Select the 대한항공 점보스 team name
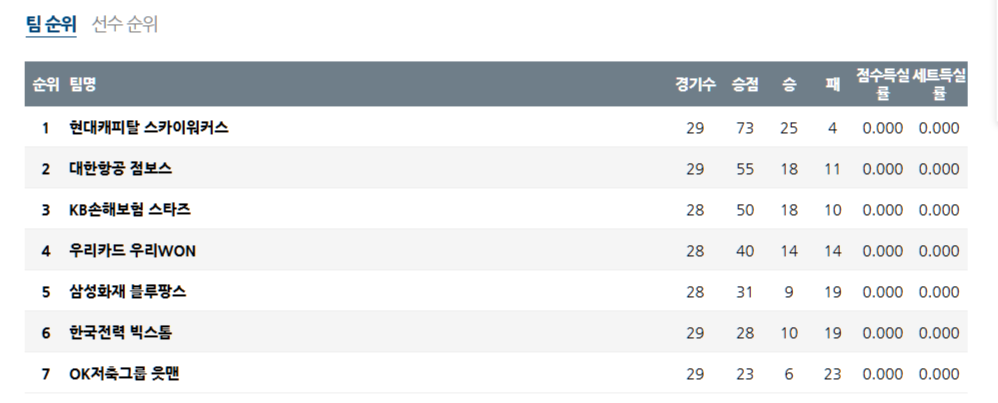The image size is (998, 403). click(x=120, y=169)
